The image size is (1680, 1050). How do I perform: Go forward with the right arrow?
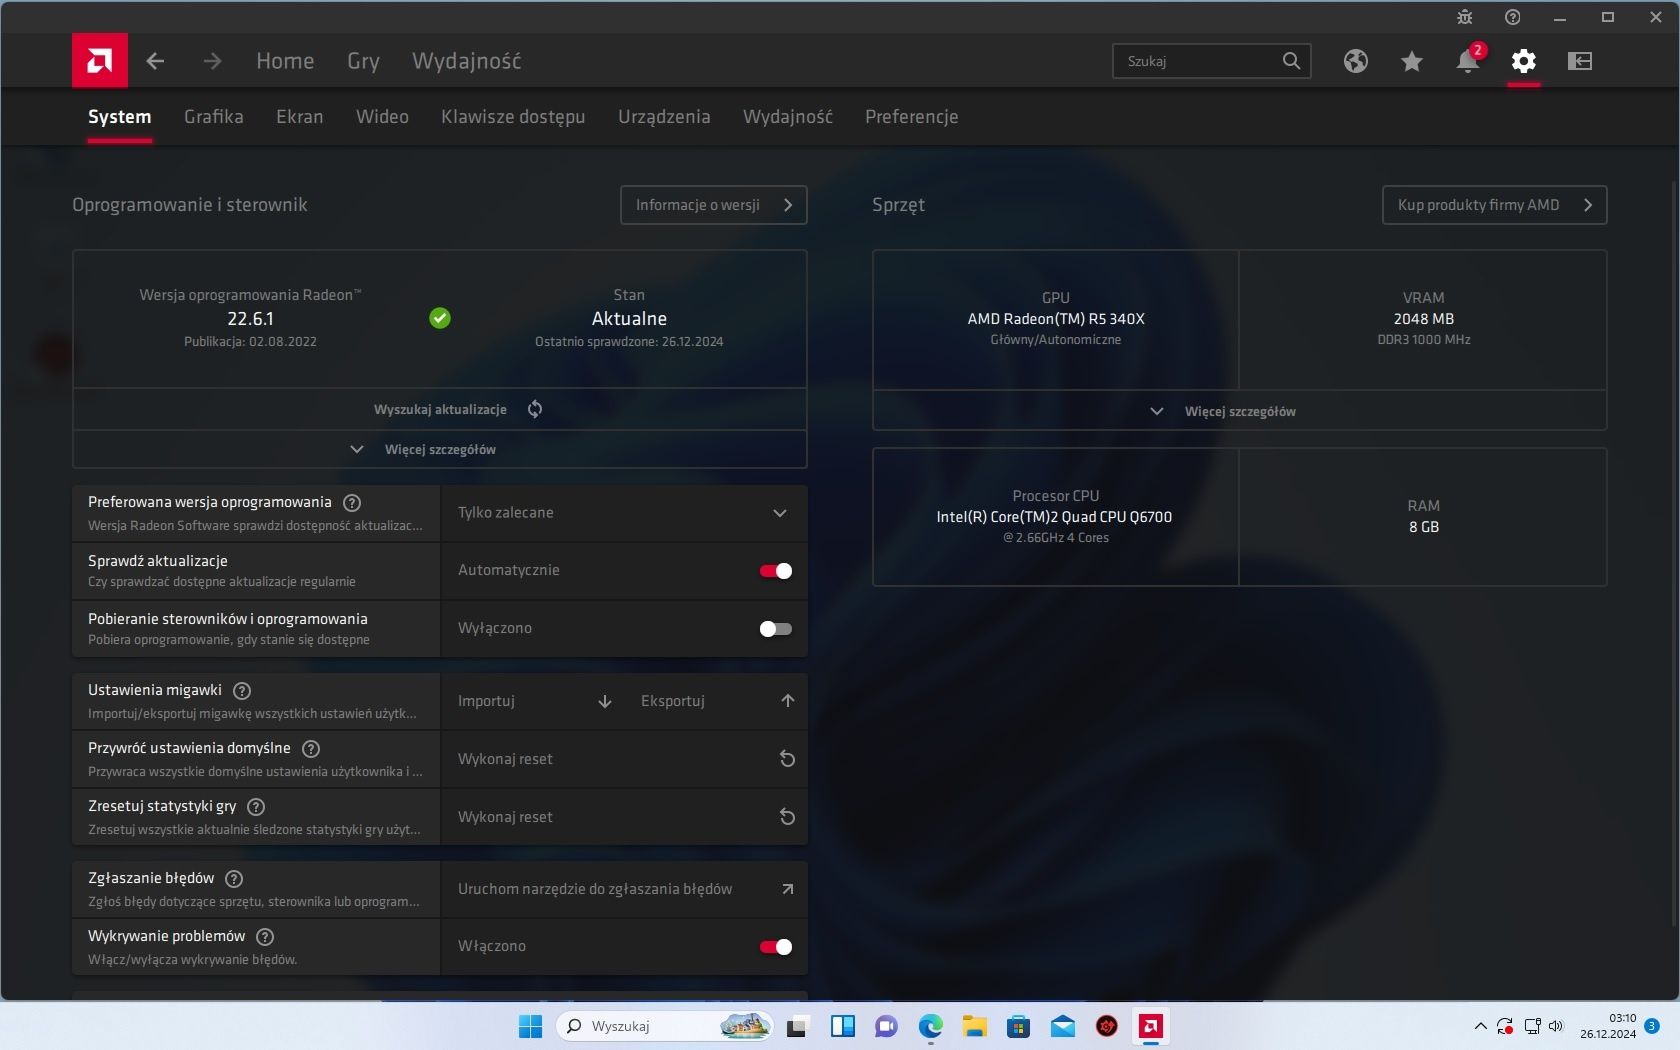pyautogui.click(x=212, y=61)
